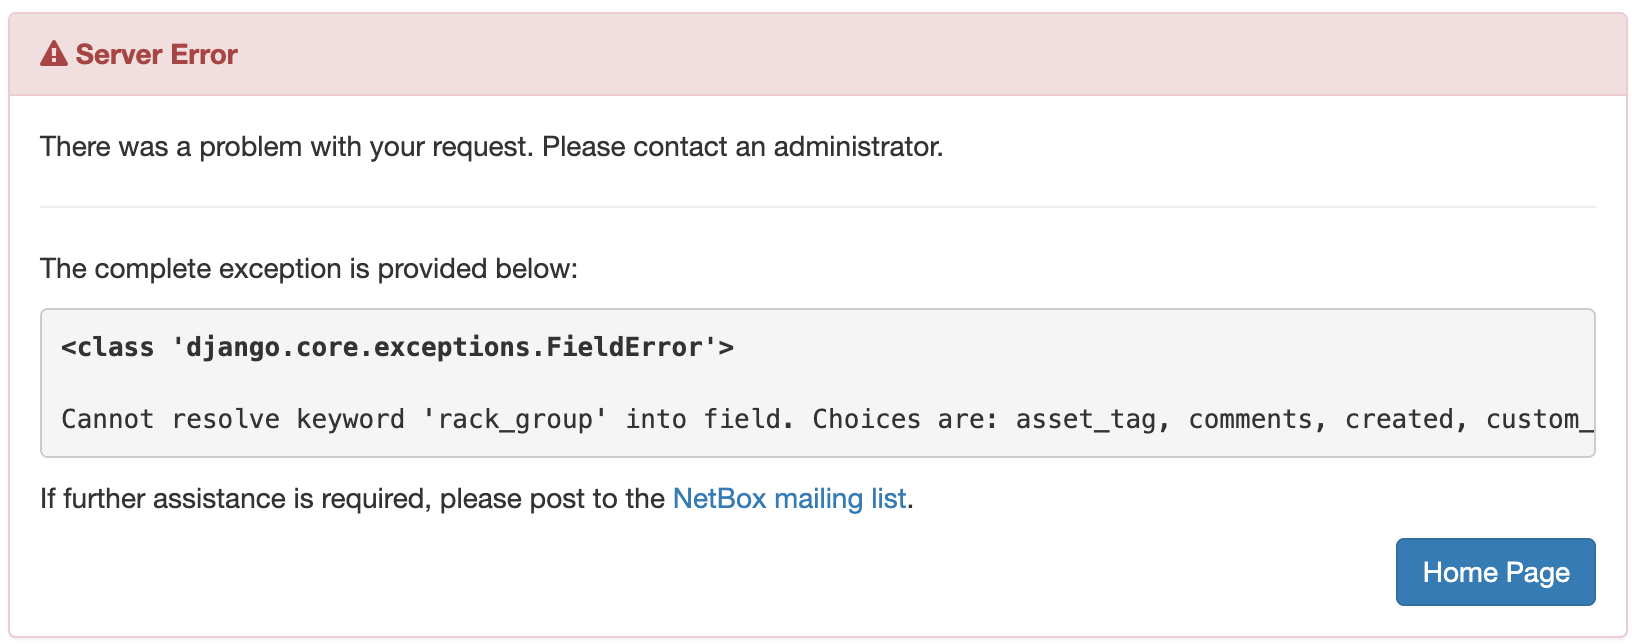Click the 'FieldError' word in class name
This screenshot has height=644, width=1632.
coord(624,347)
